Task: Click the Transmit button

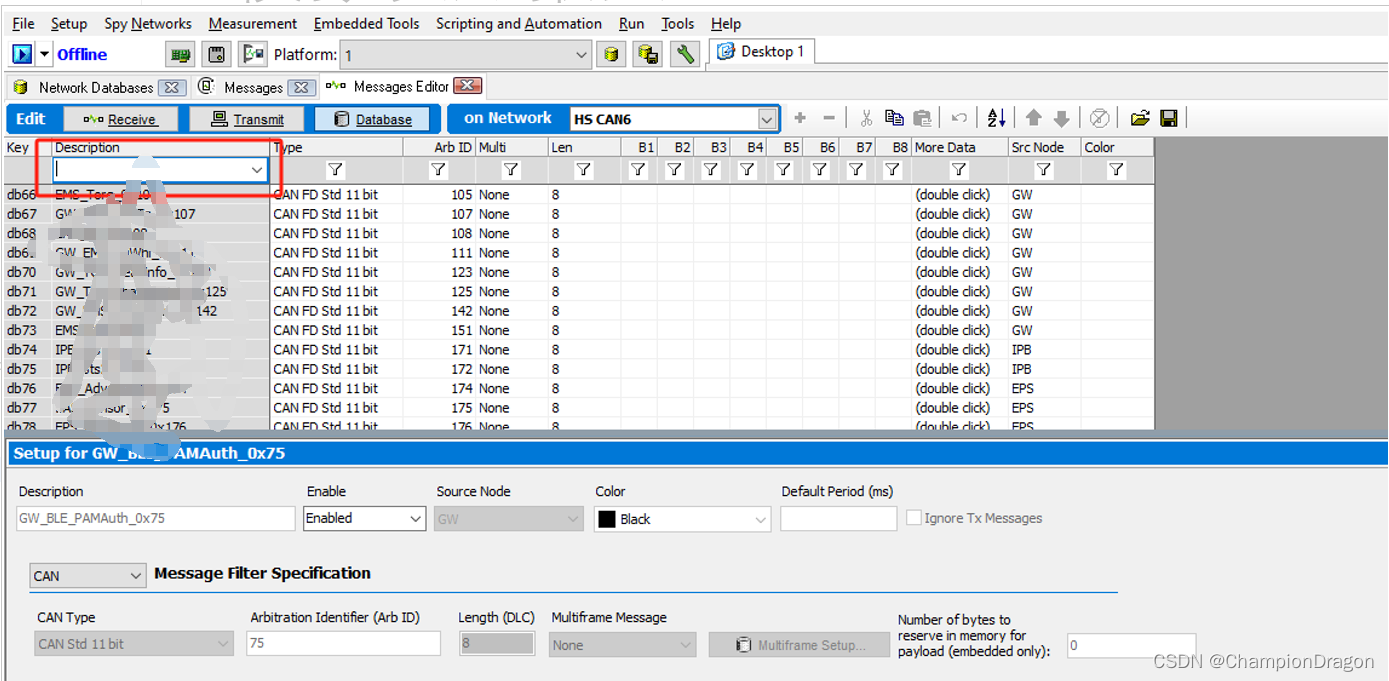Action: click(x=247, y=119)
